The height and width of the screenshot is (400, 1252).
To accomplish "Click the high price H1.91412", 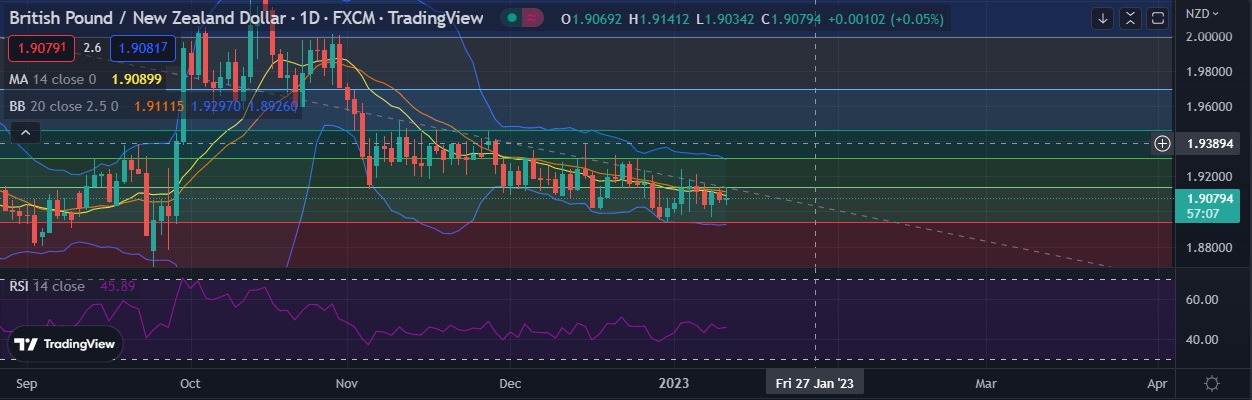I will pos(658,18).
